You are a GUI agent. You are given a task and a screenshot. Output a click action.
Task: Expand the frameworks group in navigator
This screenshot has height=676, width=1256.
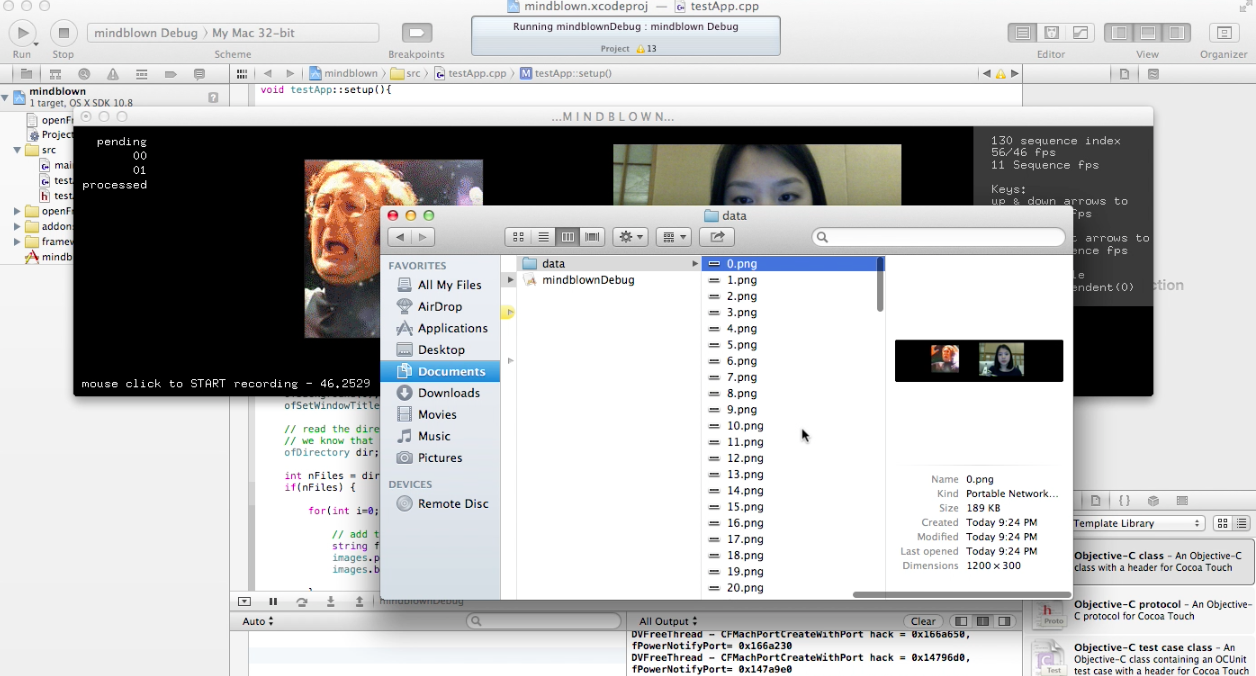pos(18,242)
